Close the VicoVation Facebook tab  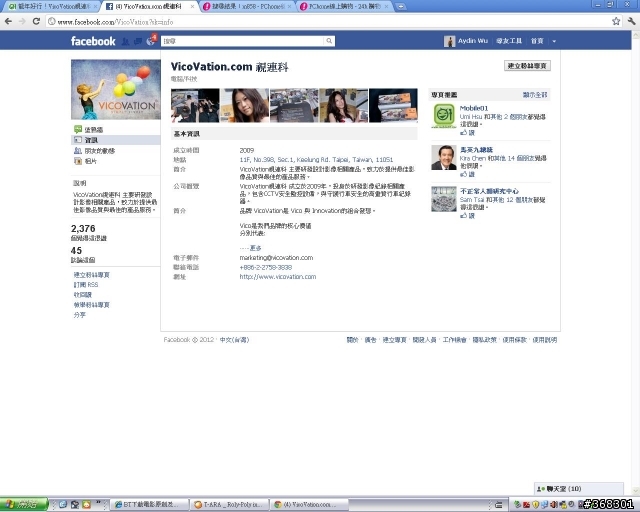192,7
